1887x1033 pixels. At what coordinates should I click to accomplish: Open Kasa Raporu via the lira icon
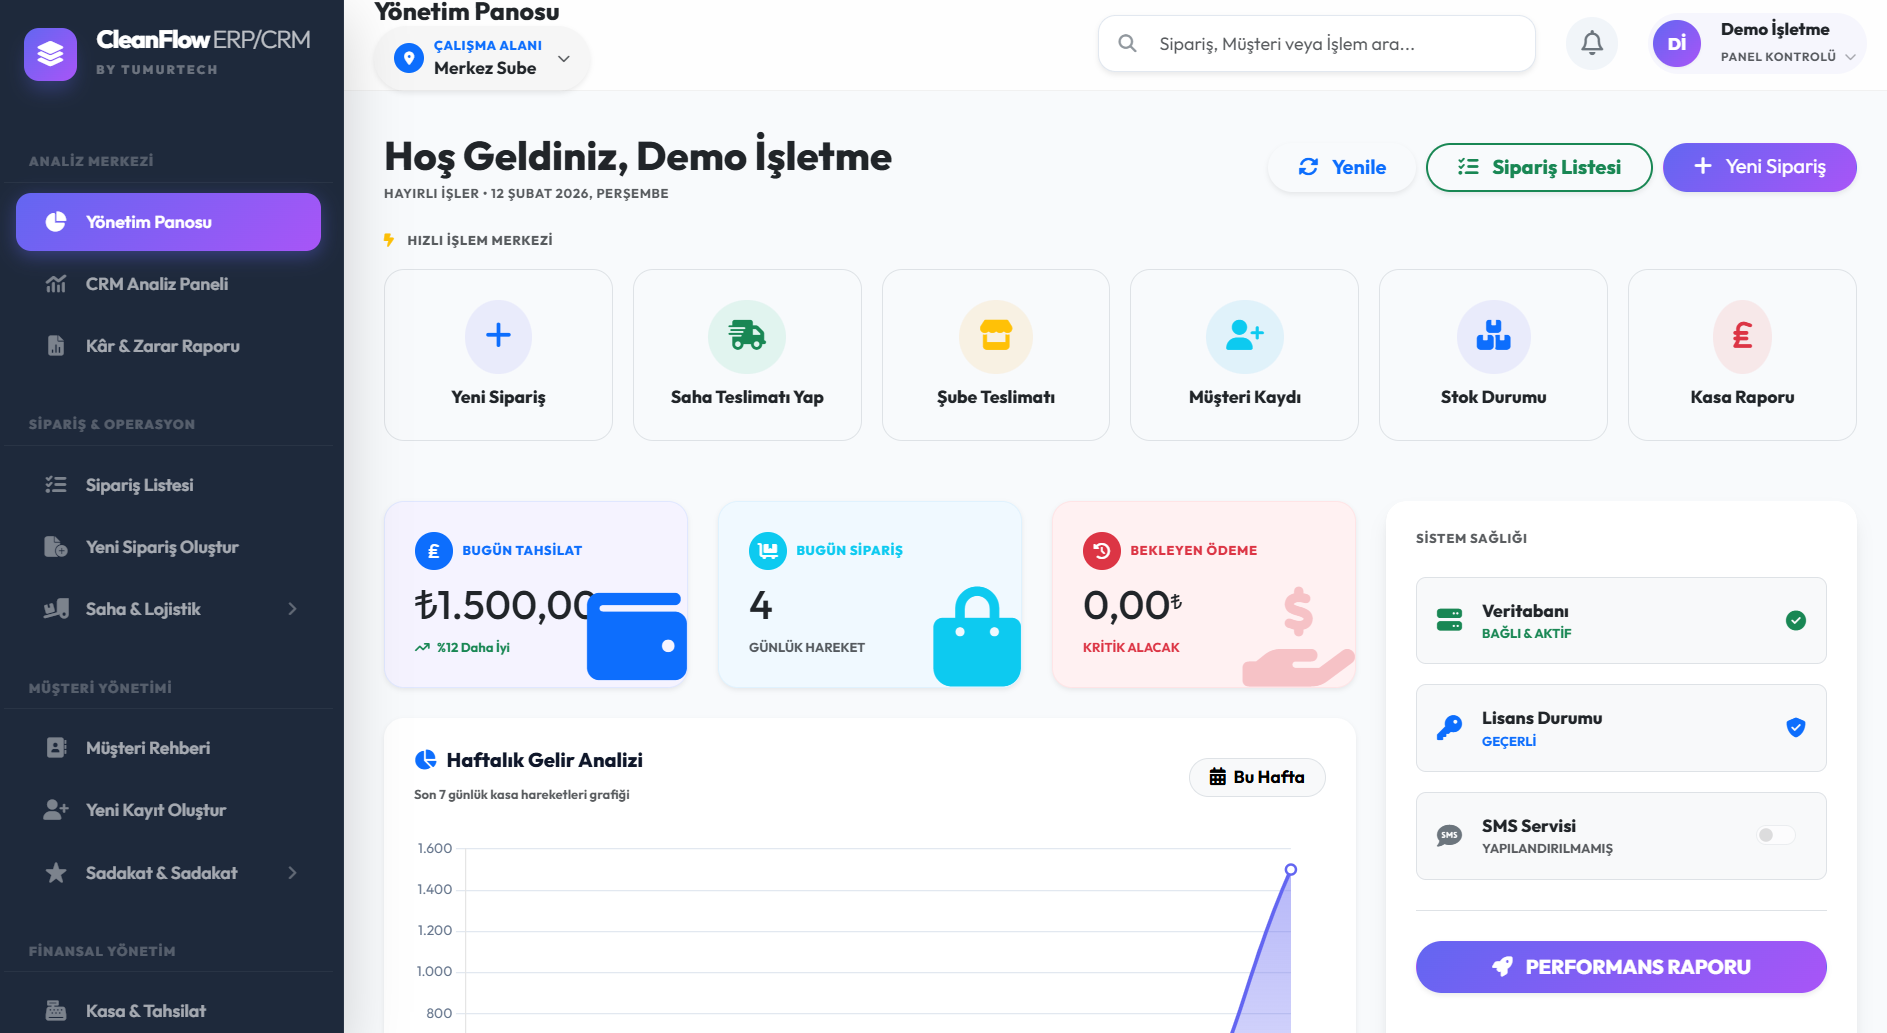click(1742, 337)
